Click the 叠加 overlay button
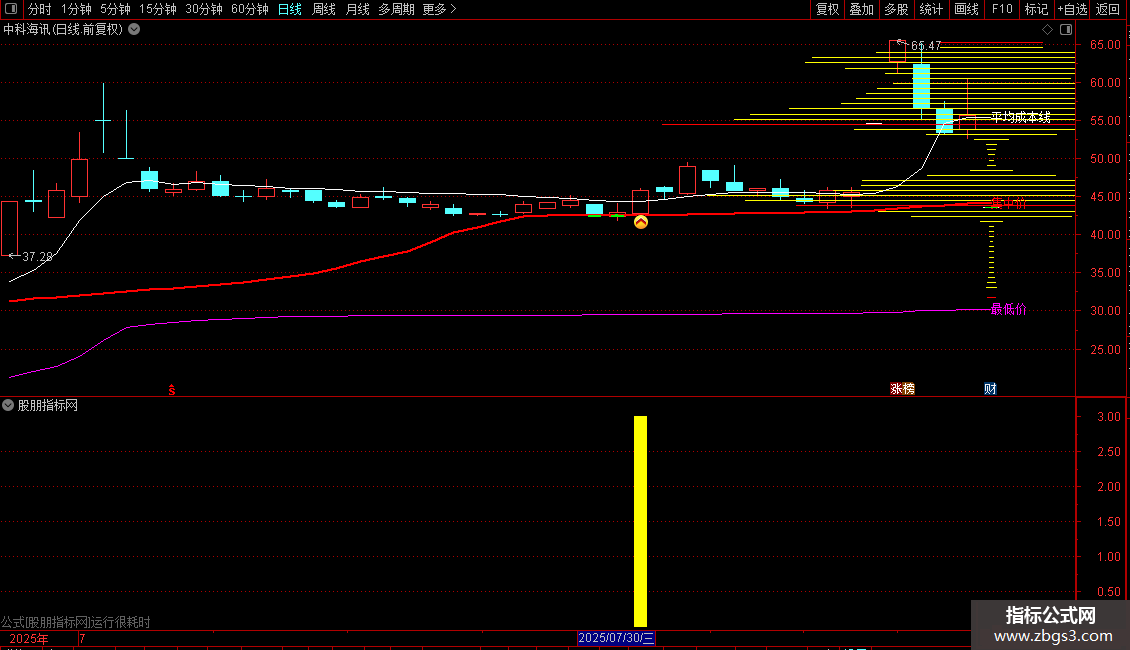1130x650 pixels. 861,9
